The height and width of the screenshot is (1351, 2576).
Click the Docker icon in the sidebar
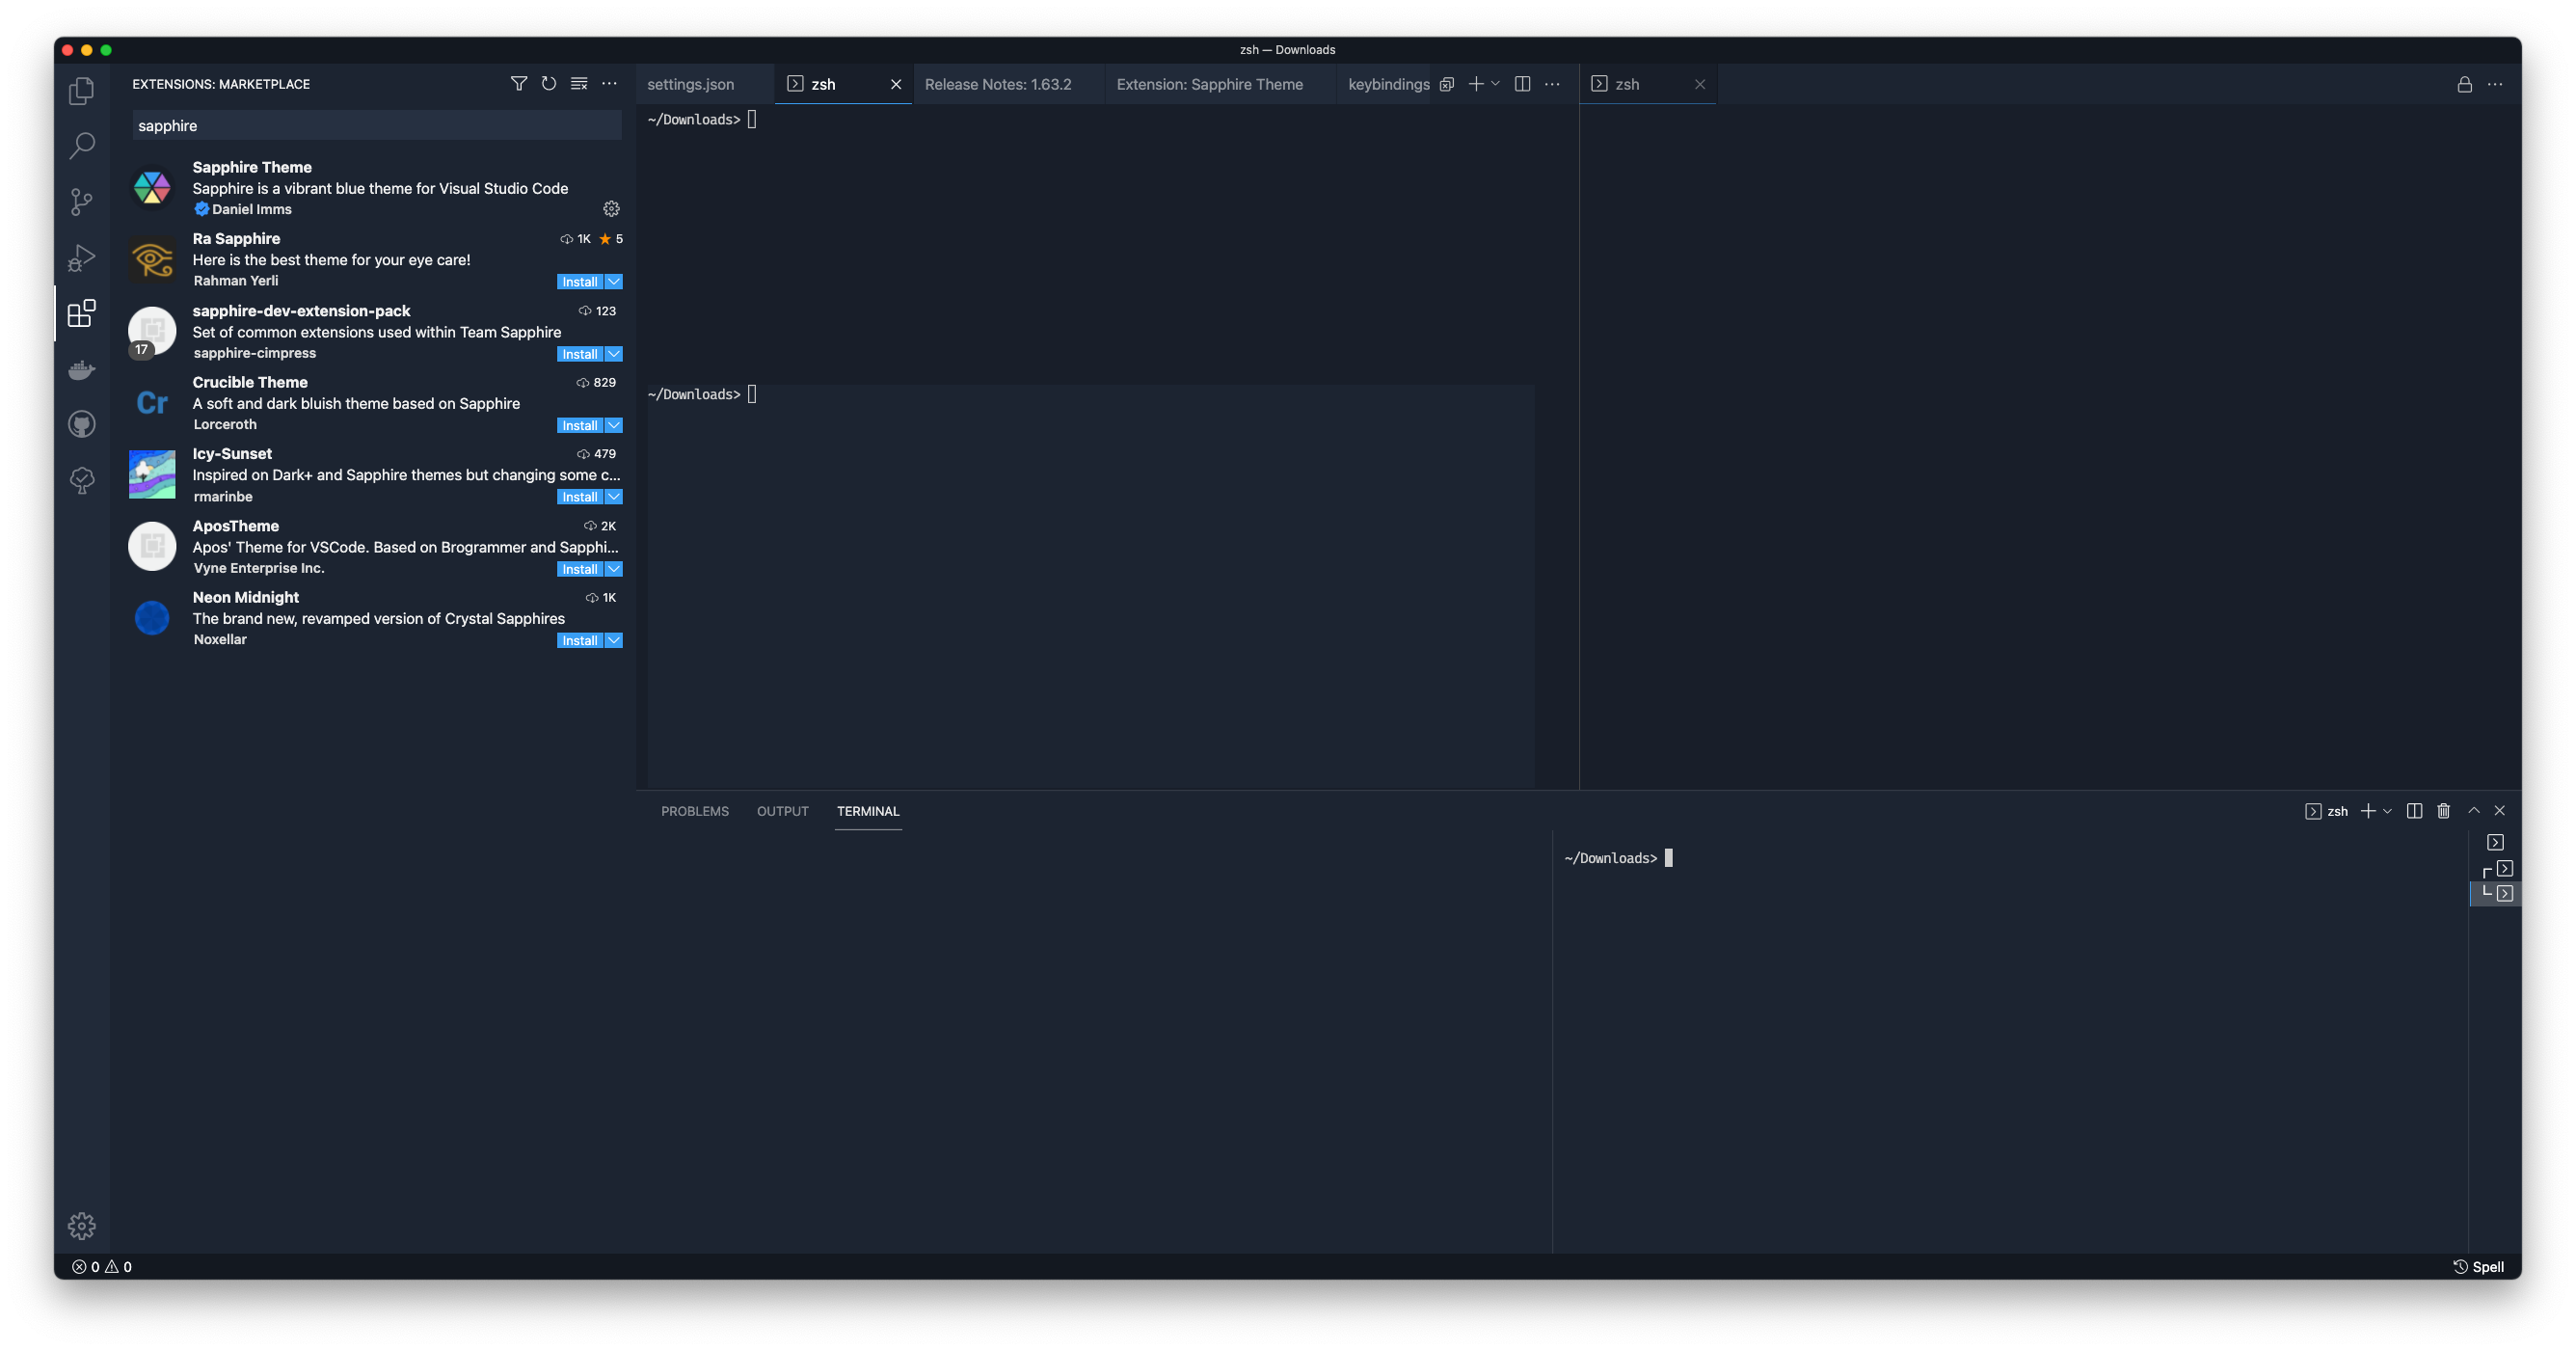coord(81,369)
